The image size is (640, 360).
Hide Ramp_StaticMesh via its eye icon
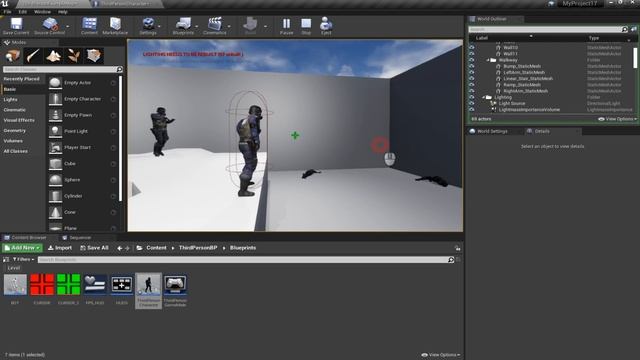(472, 85)
